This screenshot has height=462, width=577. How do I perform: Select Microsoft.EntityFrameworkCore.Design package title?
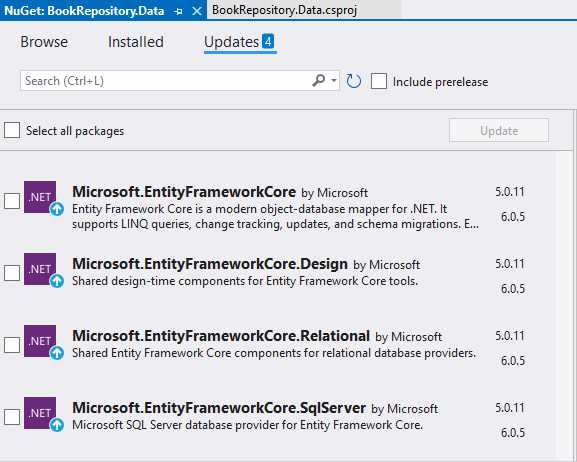pyautogui.click(x=210, y=264)
